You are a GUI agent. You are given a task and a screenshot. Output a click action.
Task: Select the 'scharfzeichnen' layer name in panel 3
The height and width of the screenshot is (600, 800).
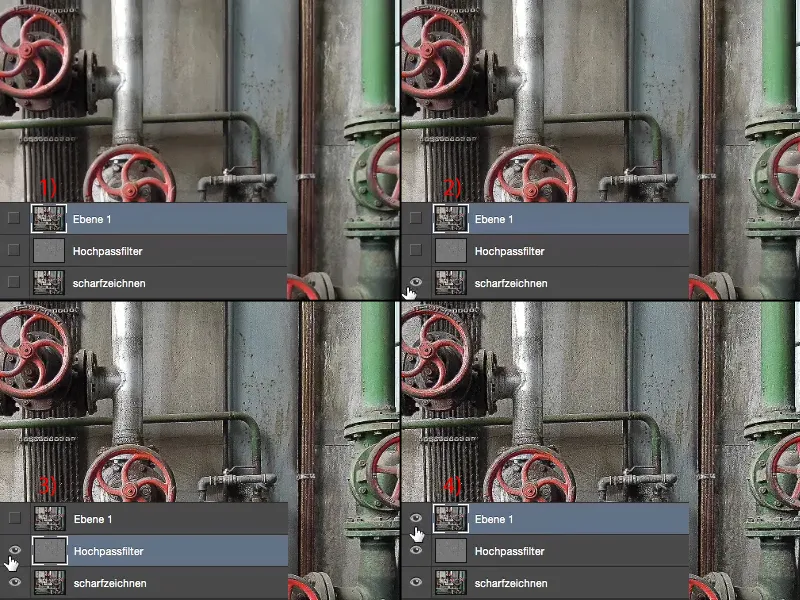click(110, 583)
